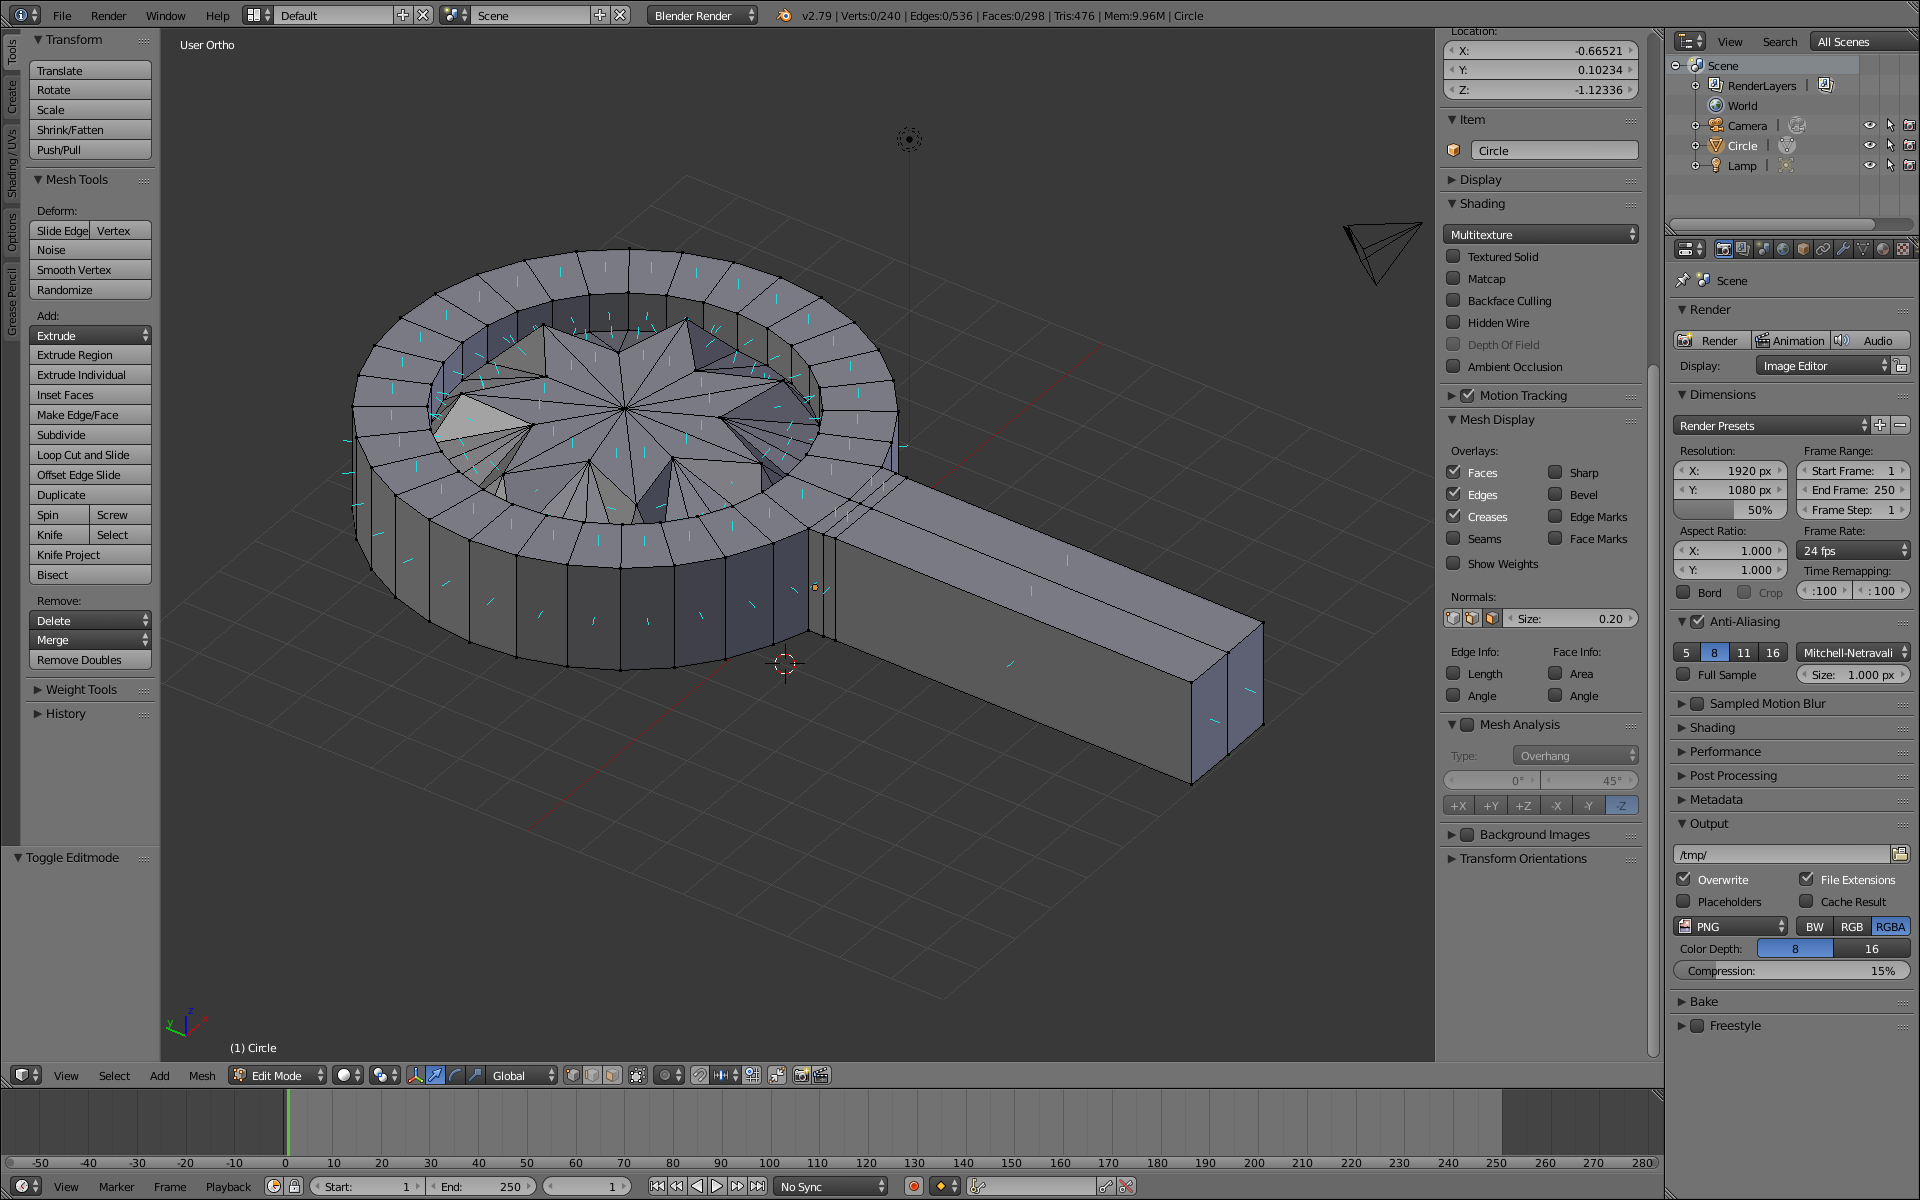The height and width of the screenshot is (1200, 1920).
Task: Click the Loop Cut and Slide button
Action: (x=90, y=454)
